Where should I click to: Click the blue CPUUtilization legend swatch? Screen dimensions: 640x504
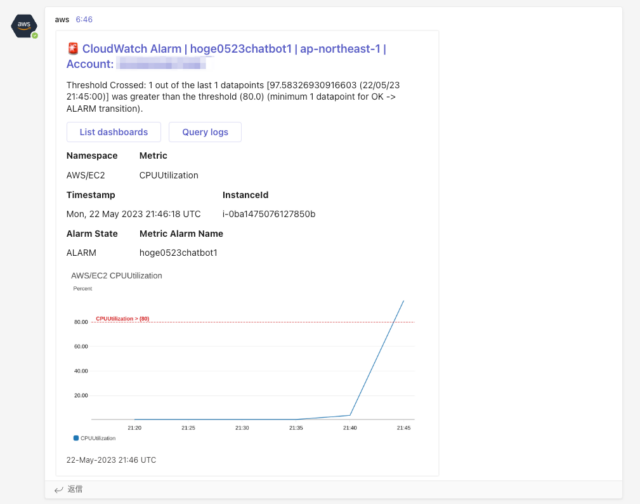76,438
